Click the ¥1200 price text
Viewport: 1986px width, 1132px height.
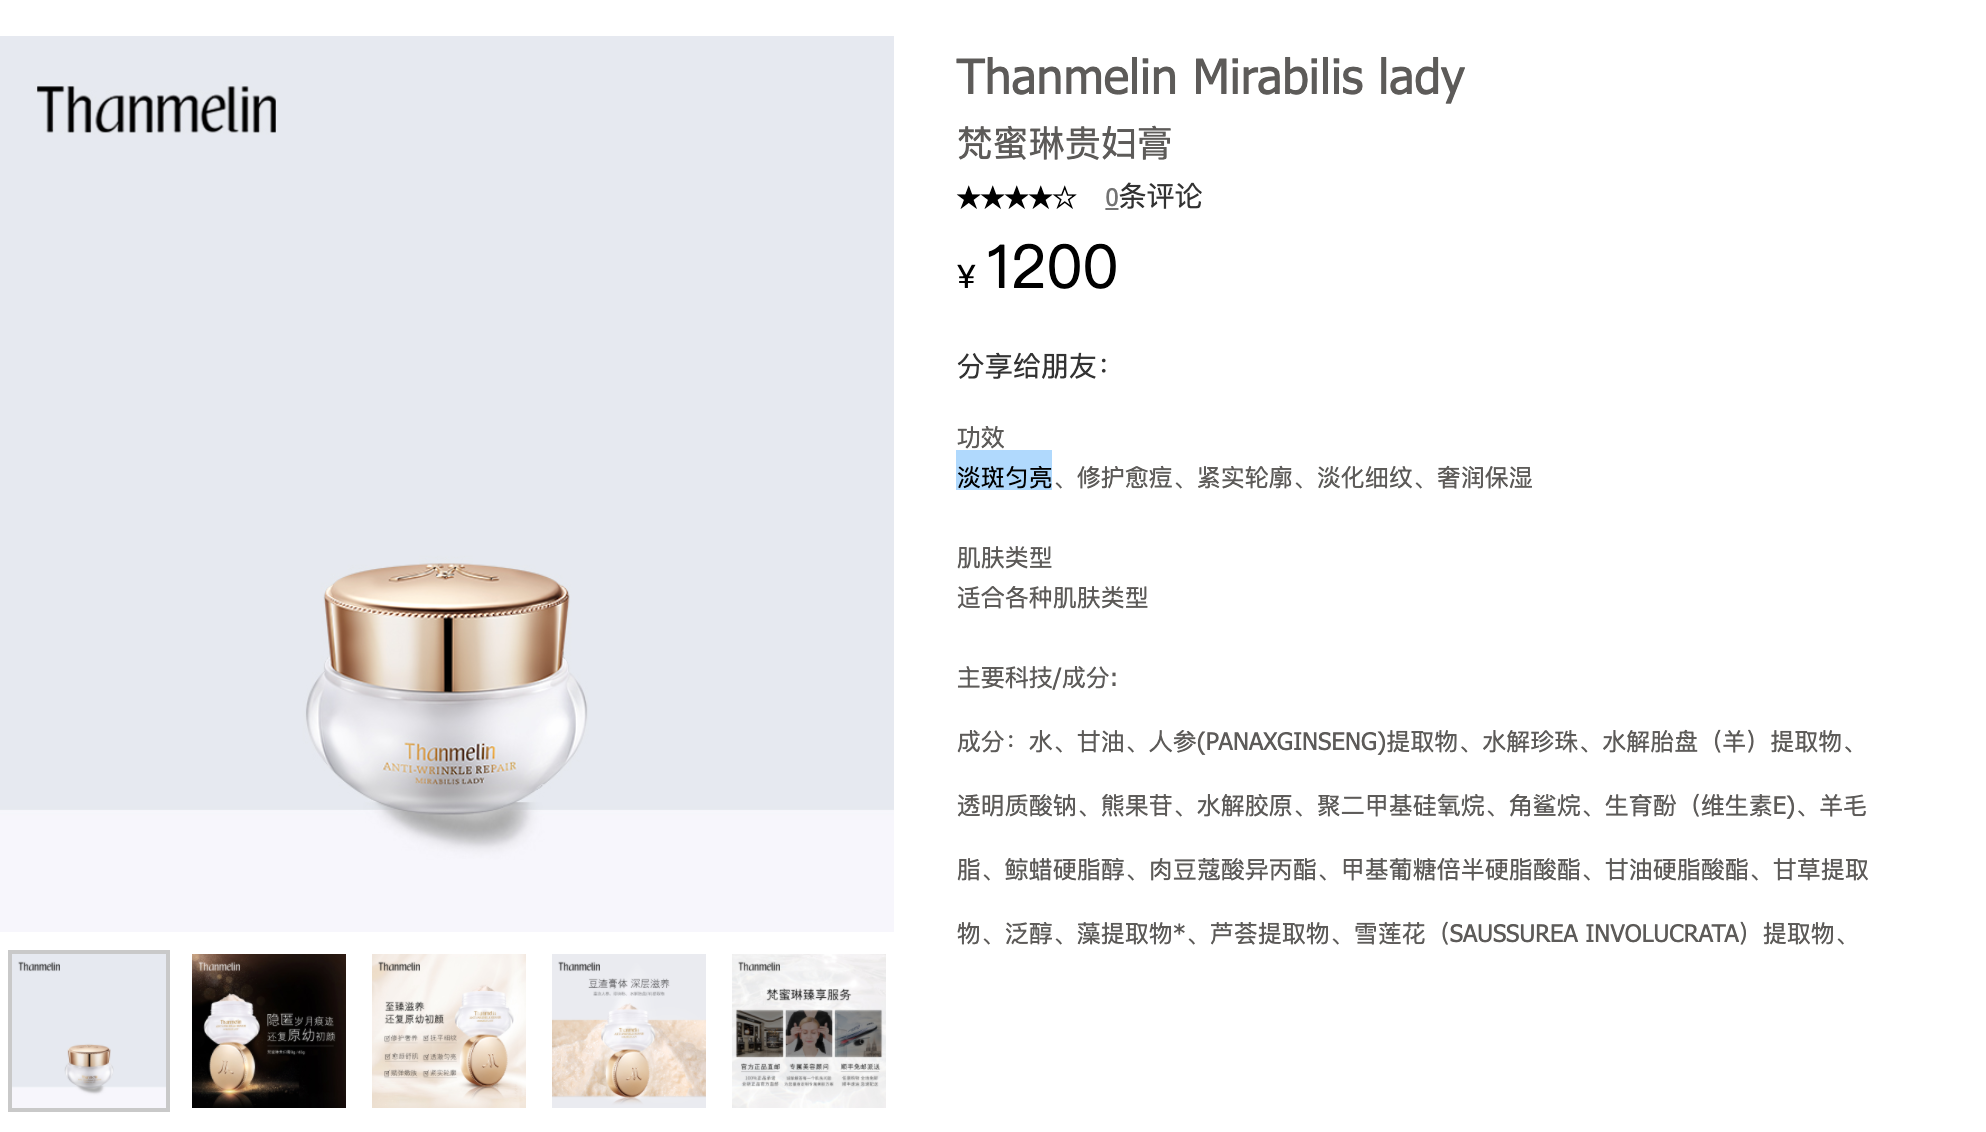pyautogui.click(x=1037, y=267)
